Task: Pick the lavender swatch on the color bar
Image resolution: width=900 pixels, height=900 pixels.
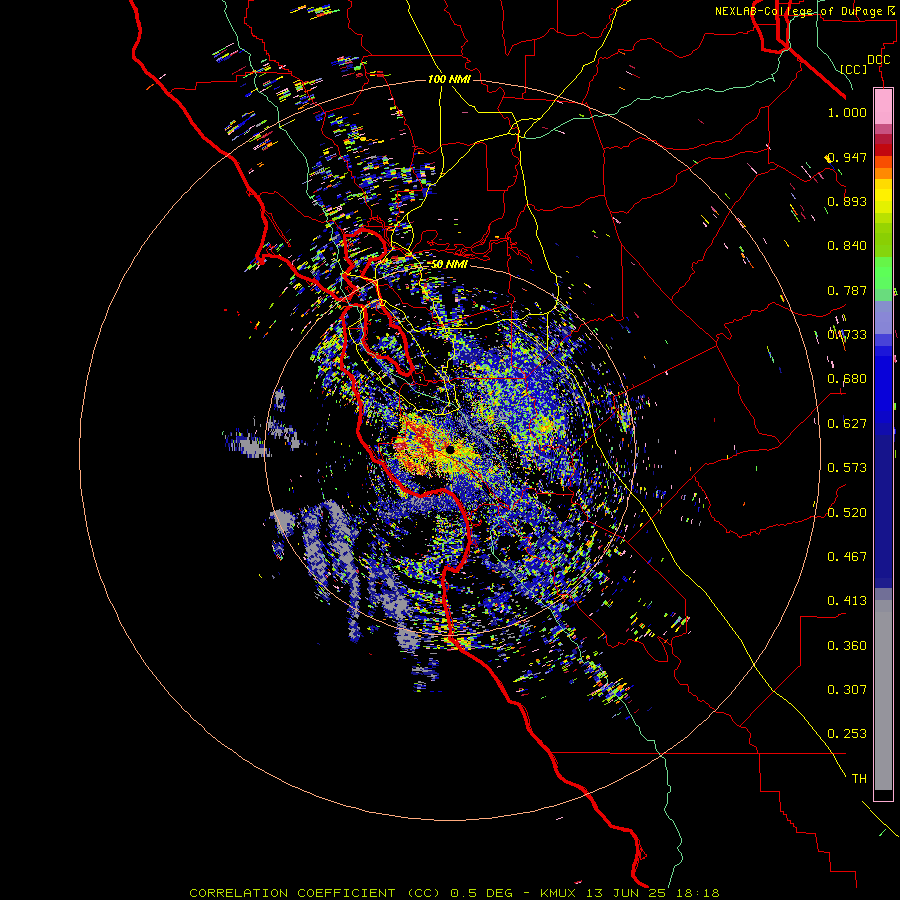Action: 883,317
